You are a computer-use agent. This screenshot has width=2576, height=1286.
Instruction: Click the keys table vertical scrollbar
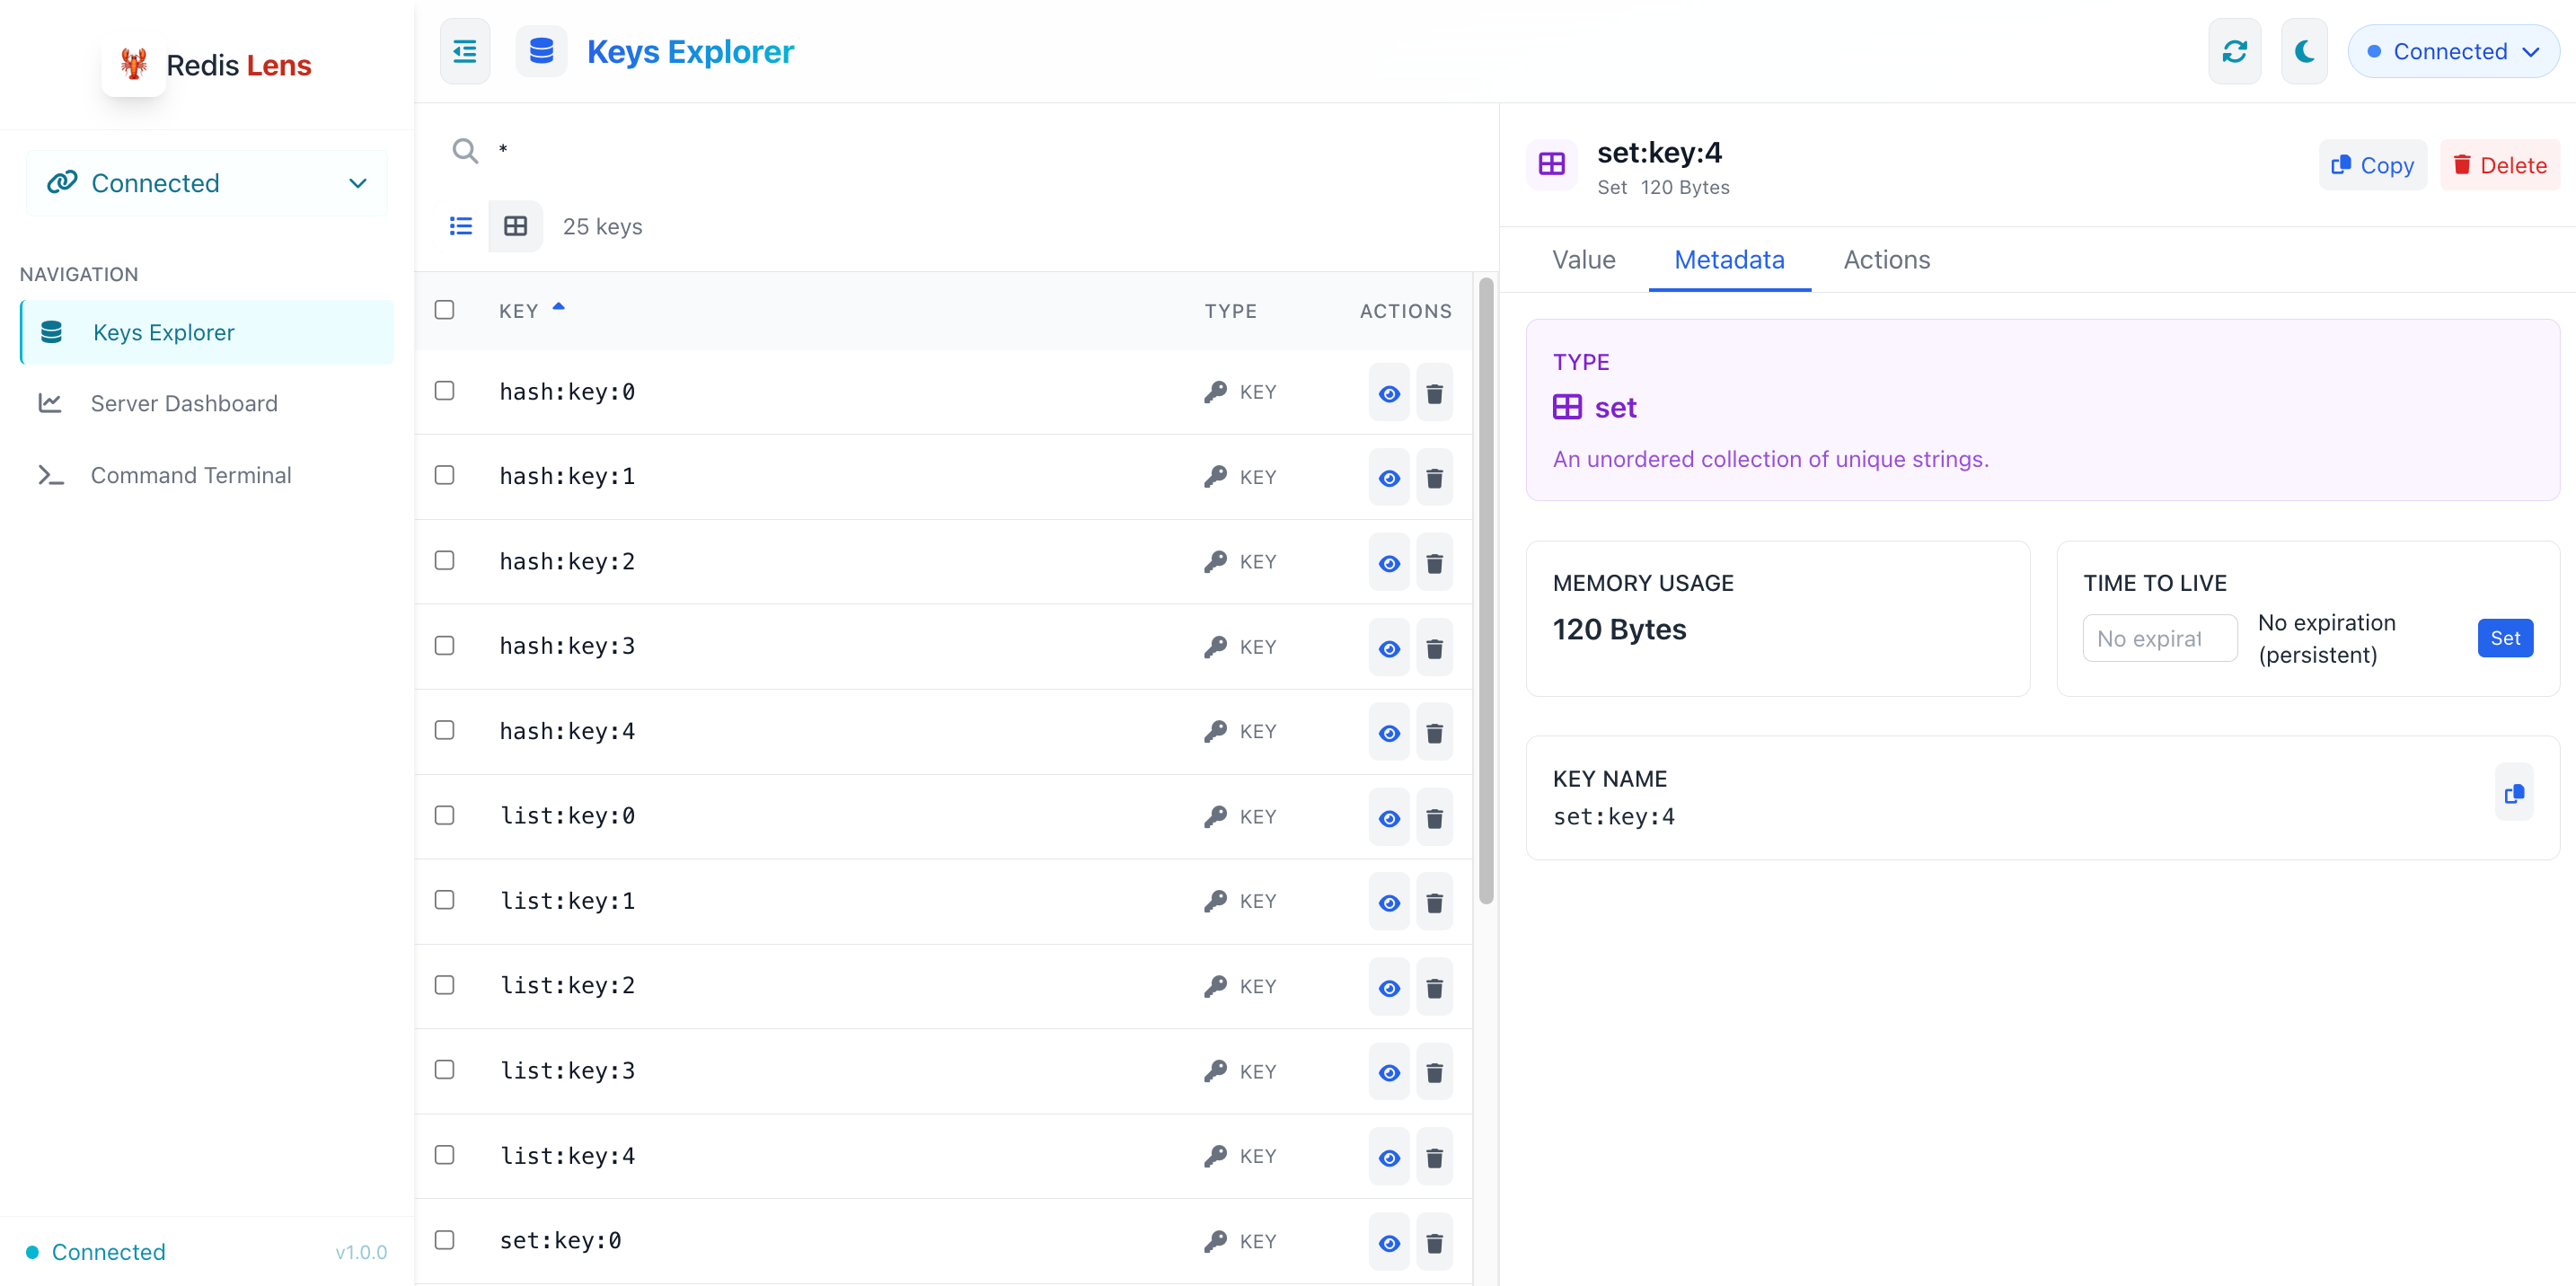(1486, 590)
